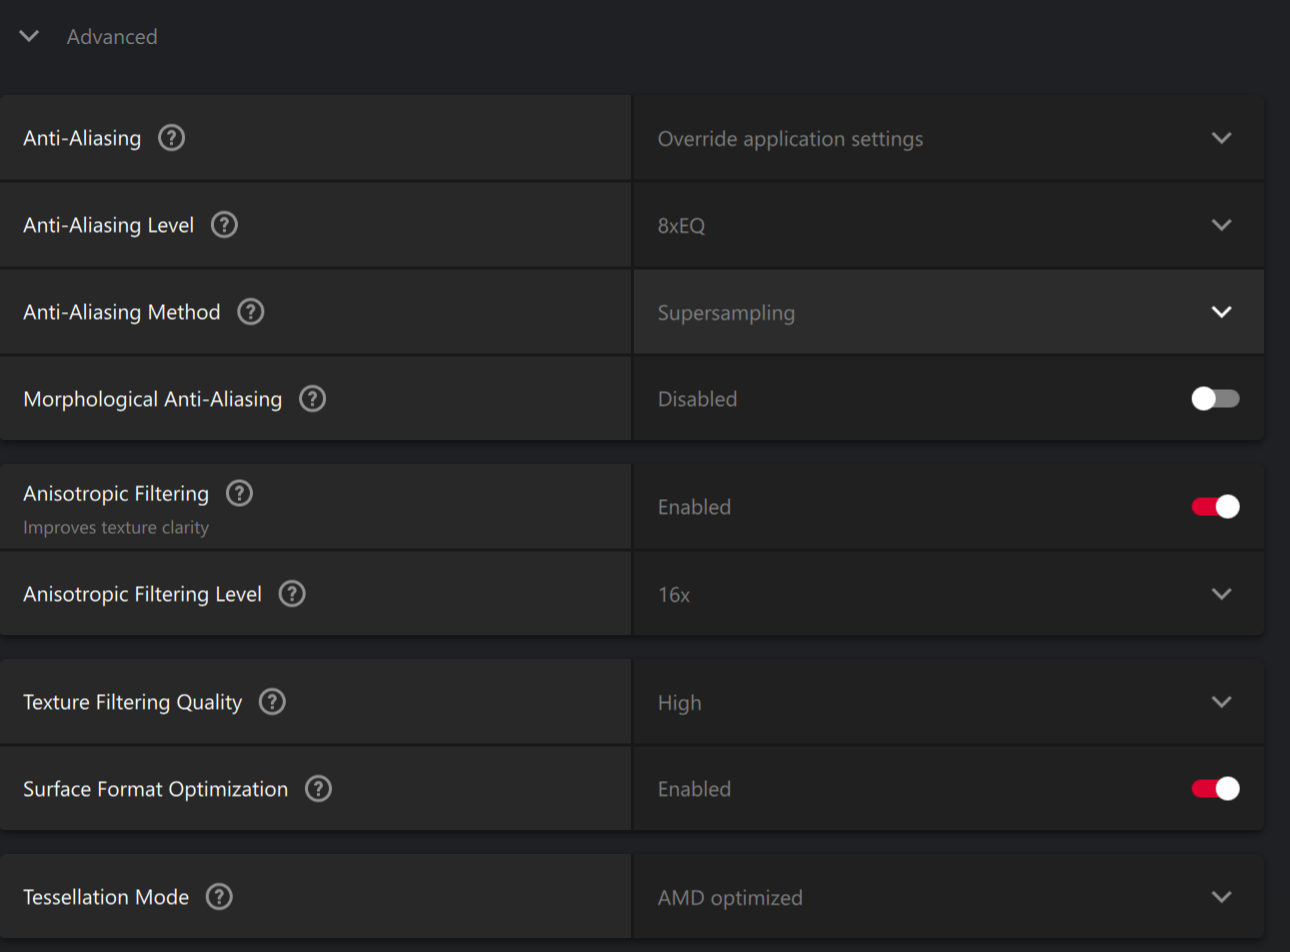Viewport: 1290px width, 952px height.
Task: Show help for Morphological Anti-Aliasing
Action: pos(313,399)
